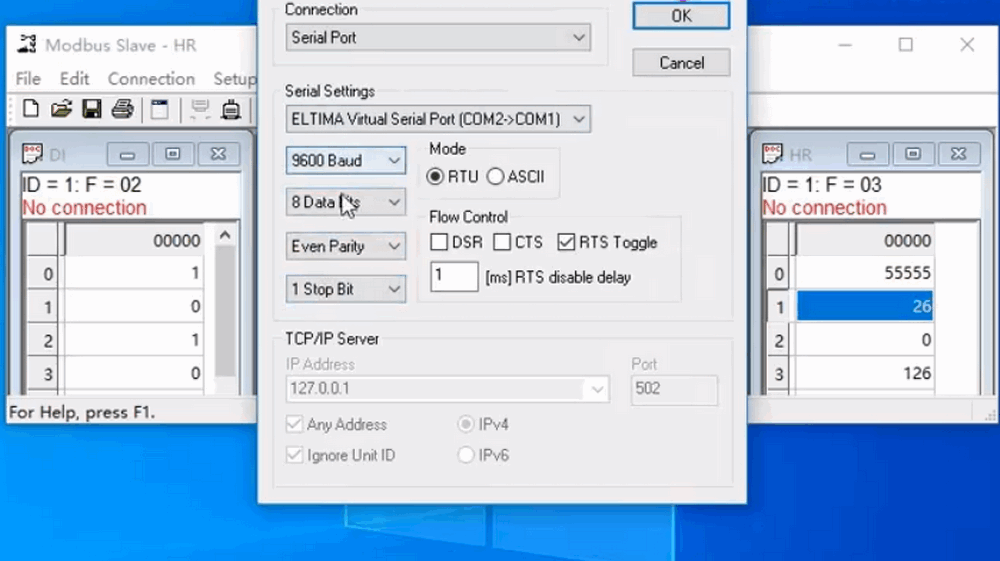The width and height of the screenshot is (1000, 561).
Task: Click the Print toolbar icon
Action: [x=122, y=109]
